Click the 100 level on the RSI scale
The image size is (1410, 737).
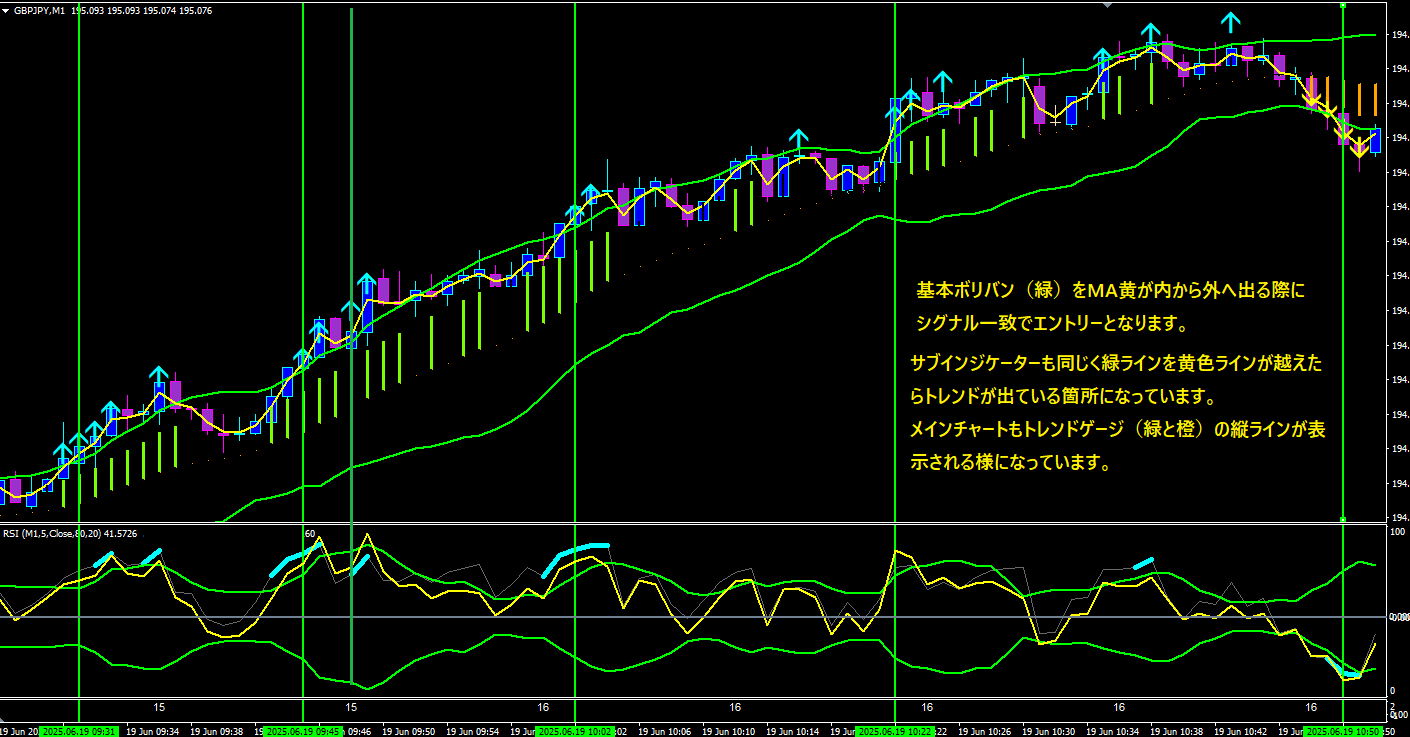coord(1396,530)
